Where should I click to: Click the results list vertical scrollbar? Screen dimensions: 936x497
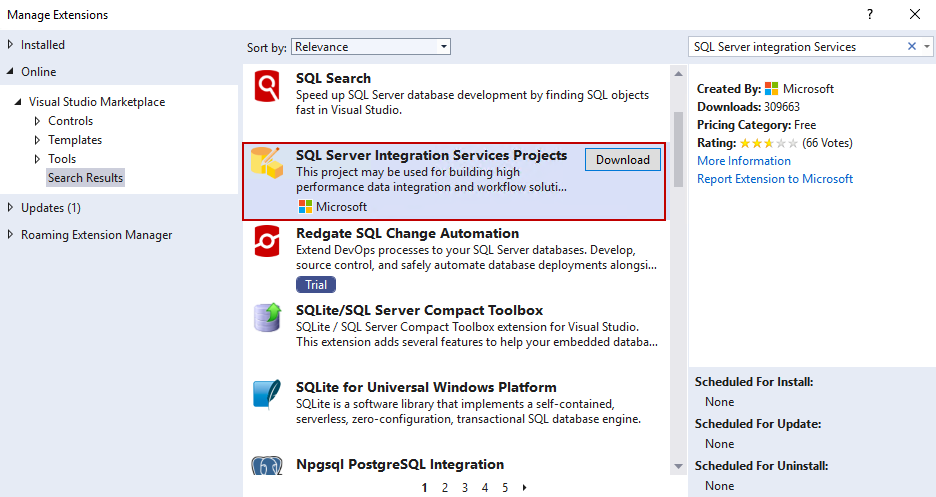click(x=679, y=148)
